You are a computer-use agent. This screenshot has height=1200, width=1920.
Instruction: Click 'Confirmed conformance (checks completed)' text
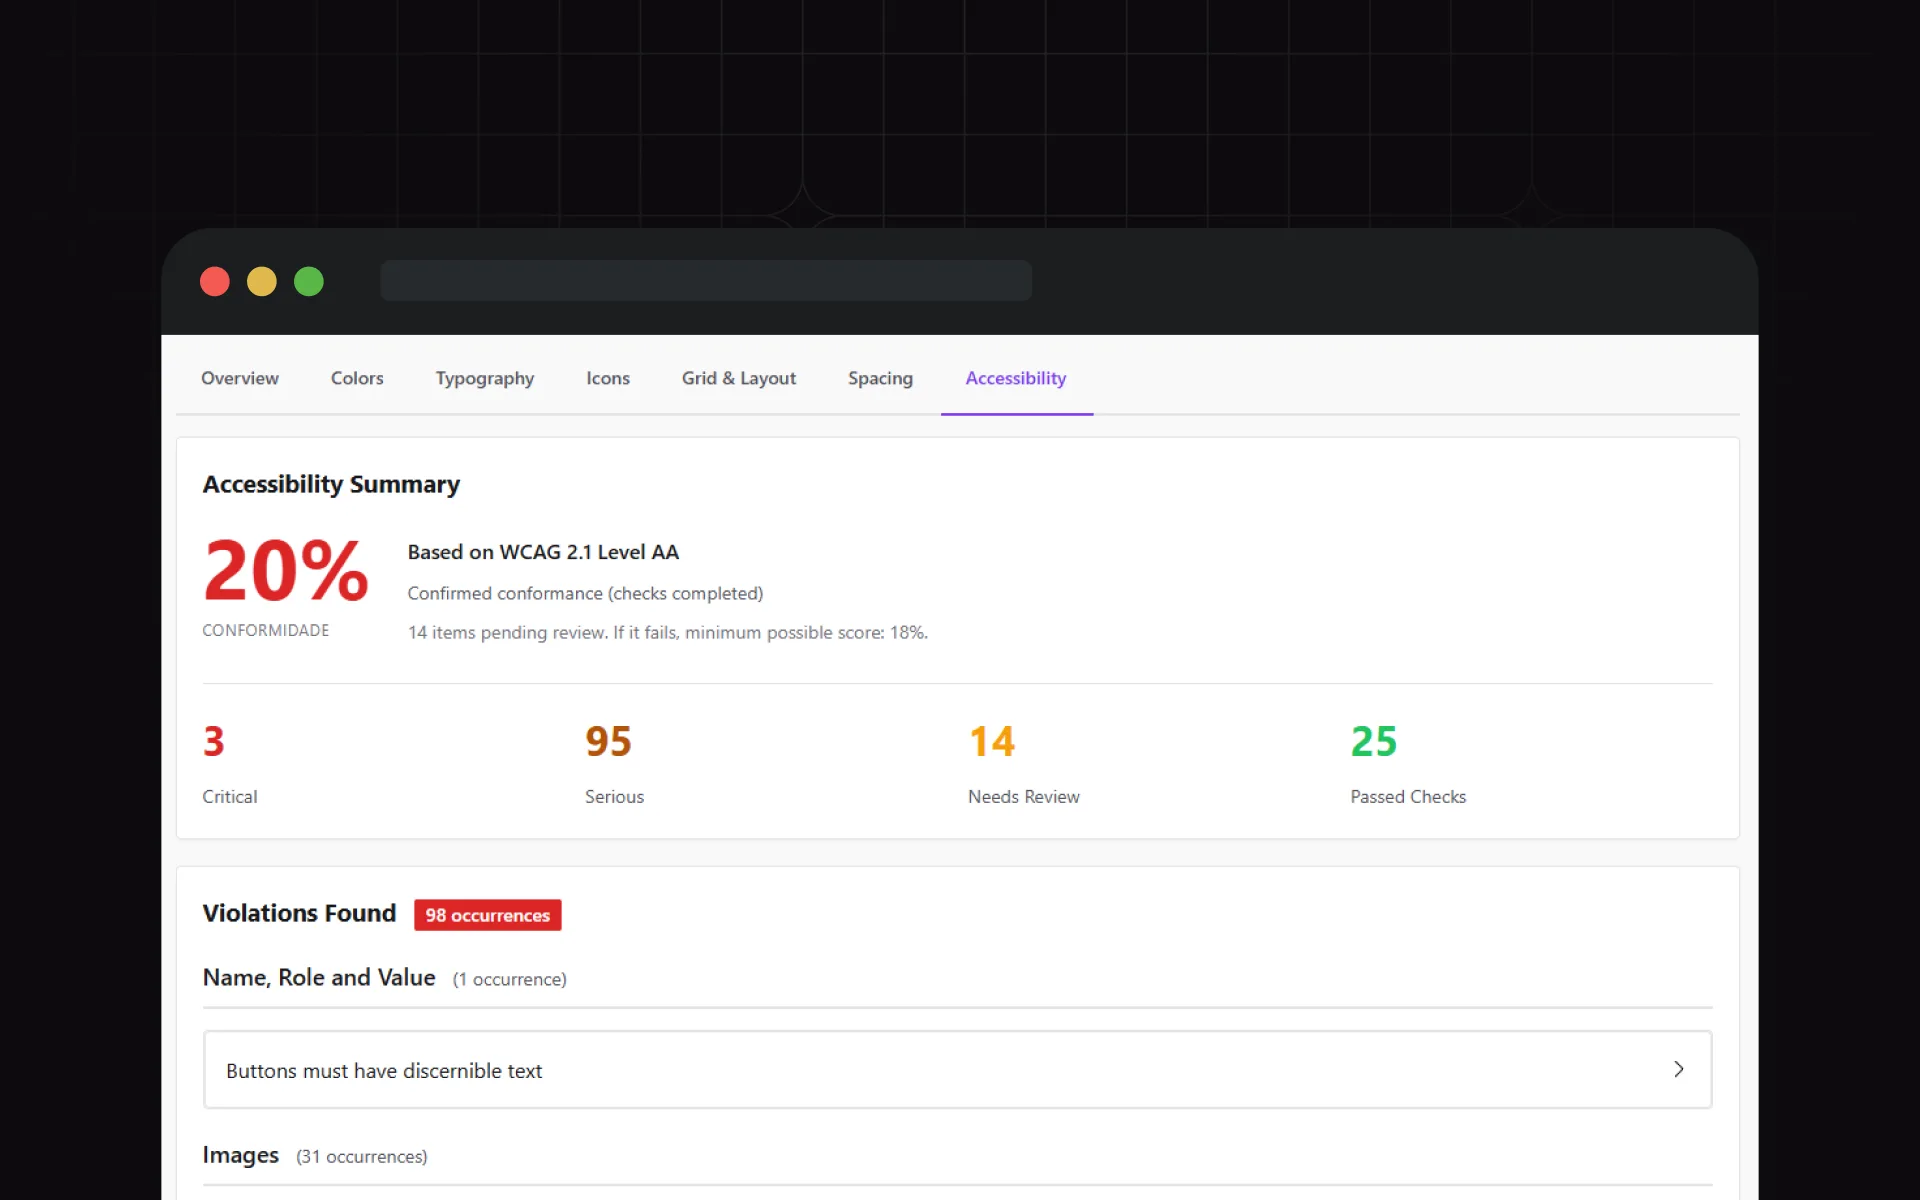pos(585,593)
